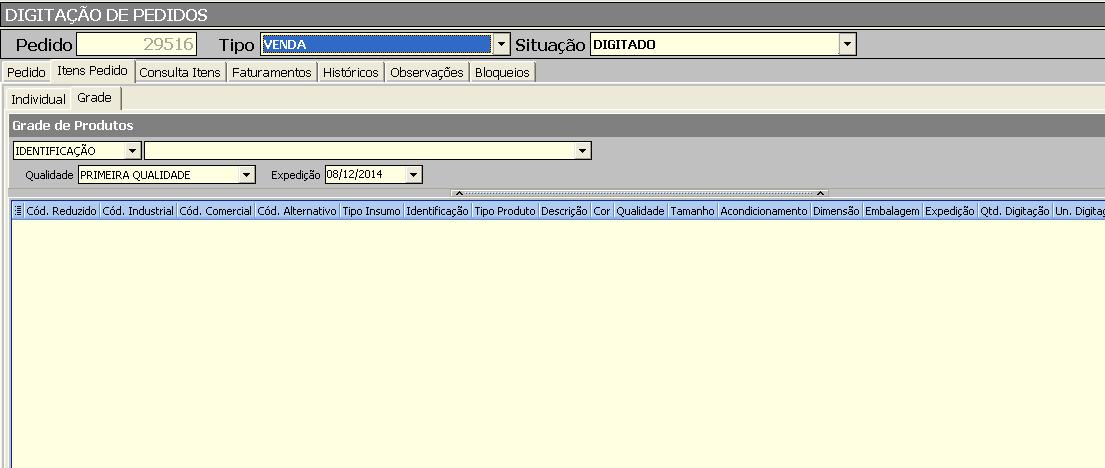Viewport: 1105px width, 468px height.
Task: Expand the wide product search combo box arrow
Action: click(582, 150)
